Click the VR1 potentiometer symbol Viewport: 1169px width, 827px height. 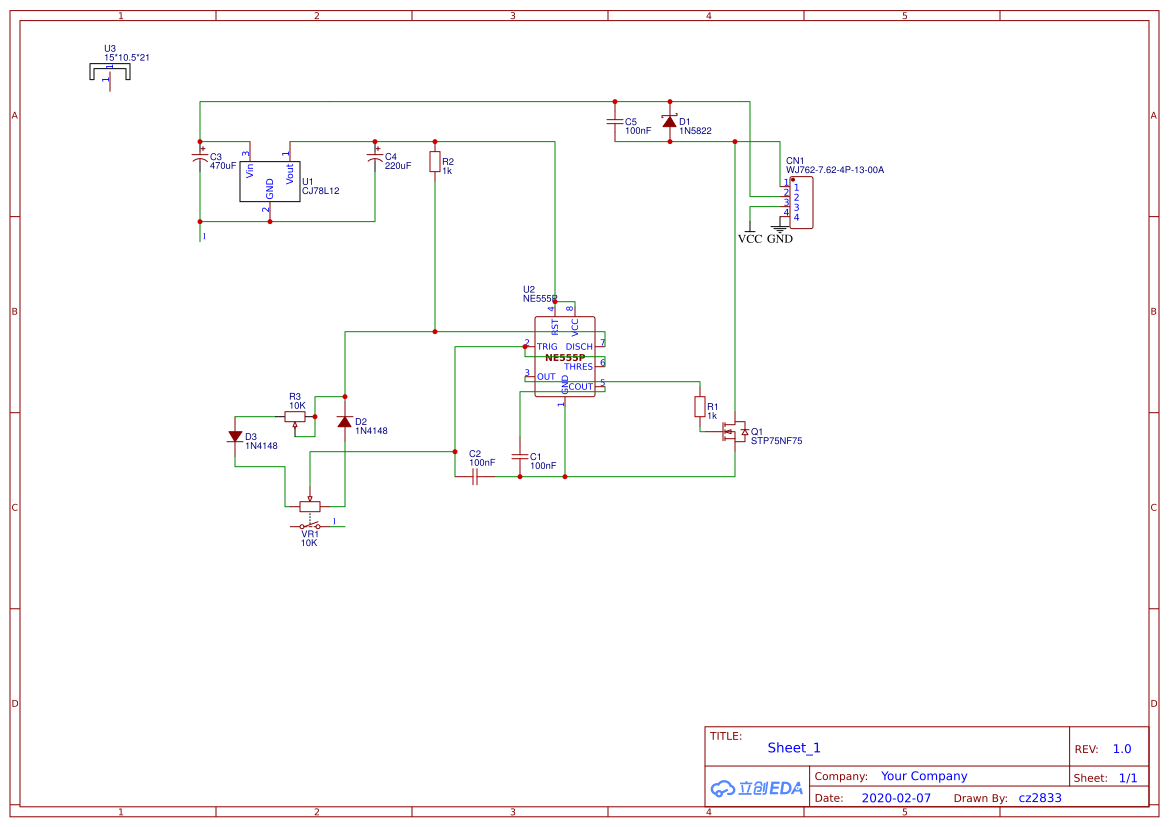310,503
